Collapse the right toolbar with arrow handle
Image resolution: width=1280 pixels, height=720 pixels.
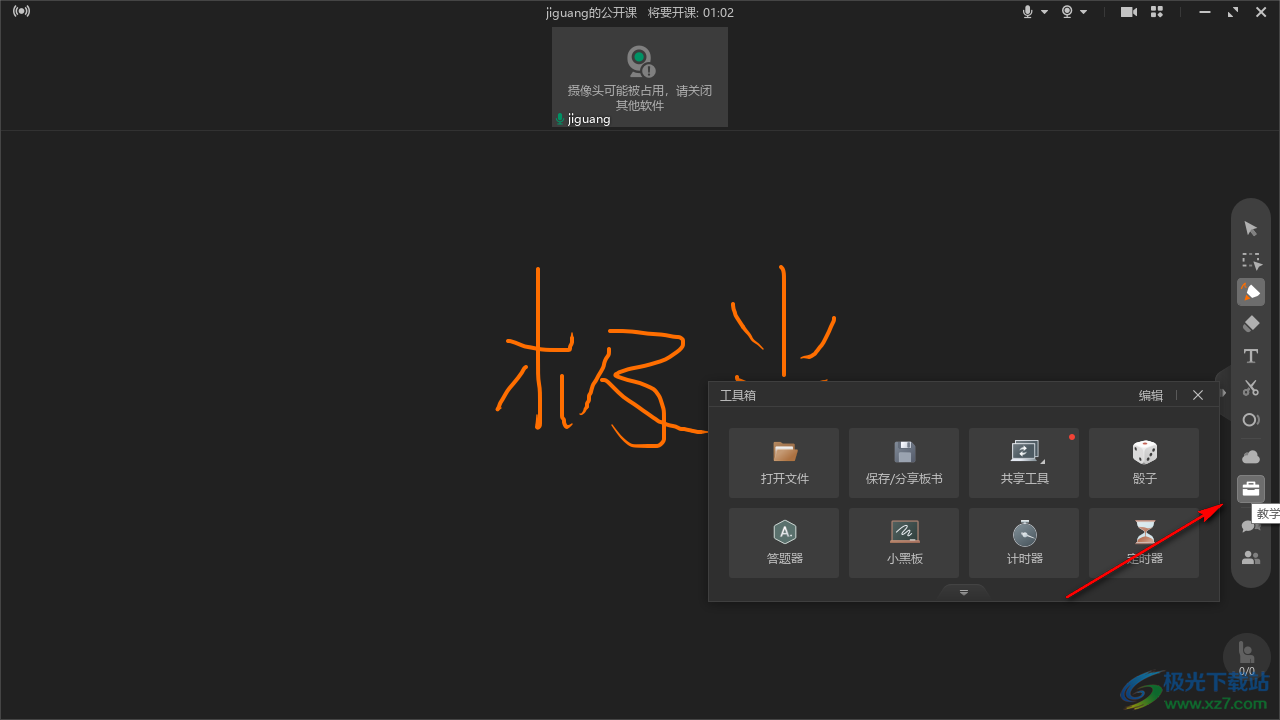click(x=1223, y=393)
